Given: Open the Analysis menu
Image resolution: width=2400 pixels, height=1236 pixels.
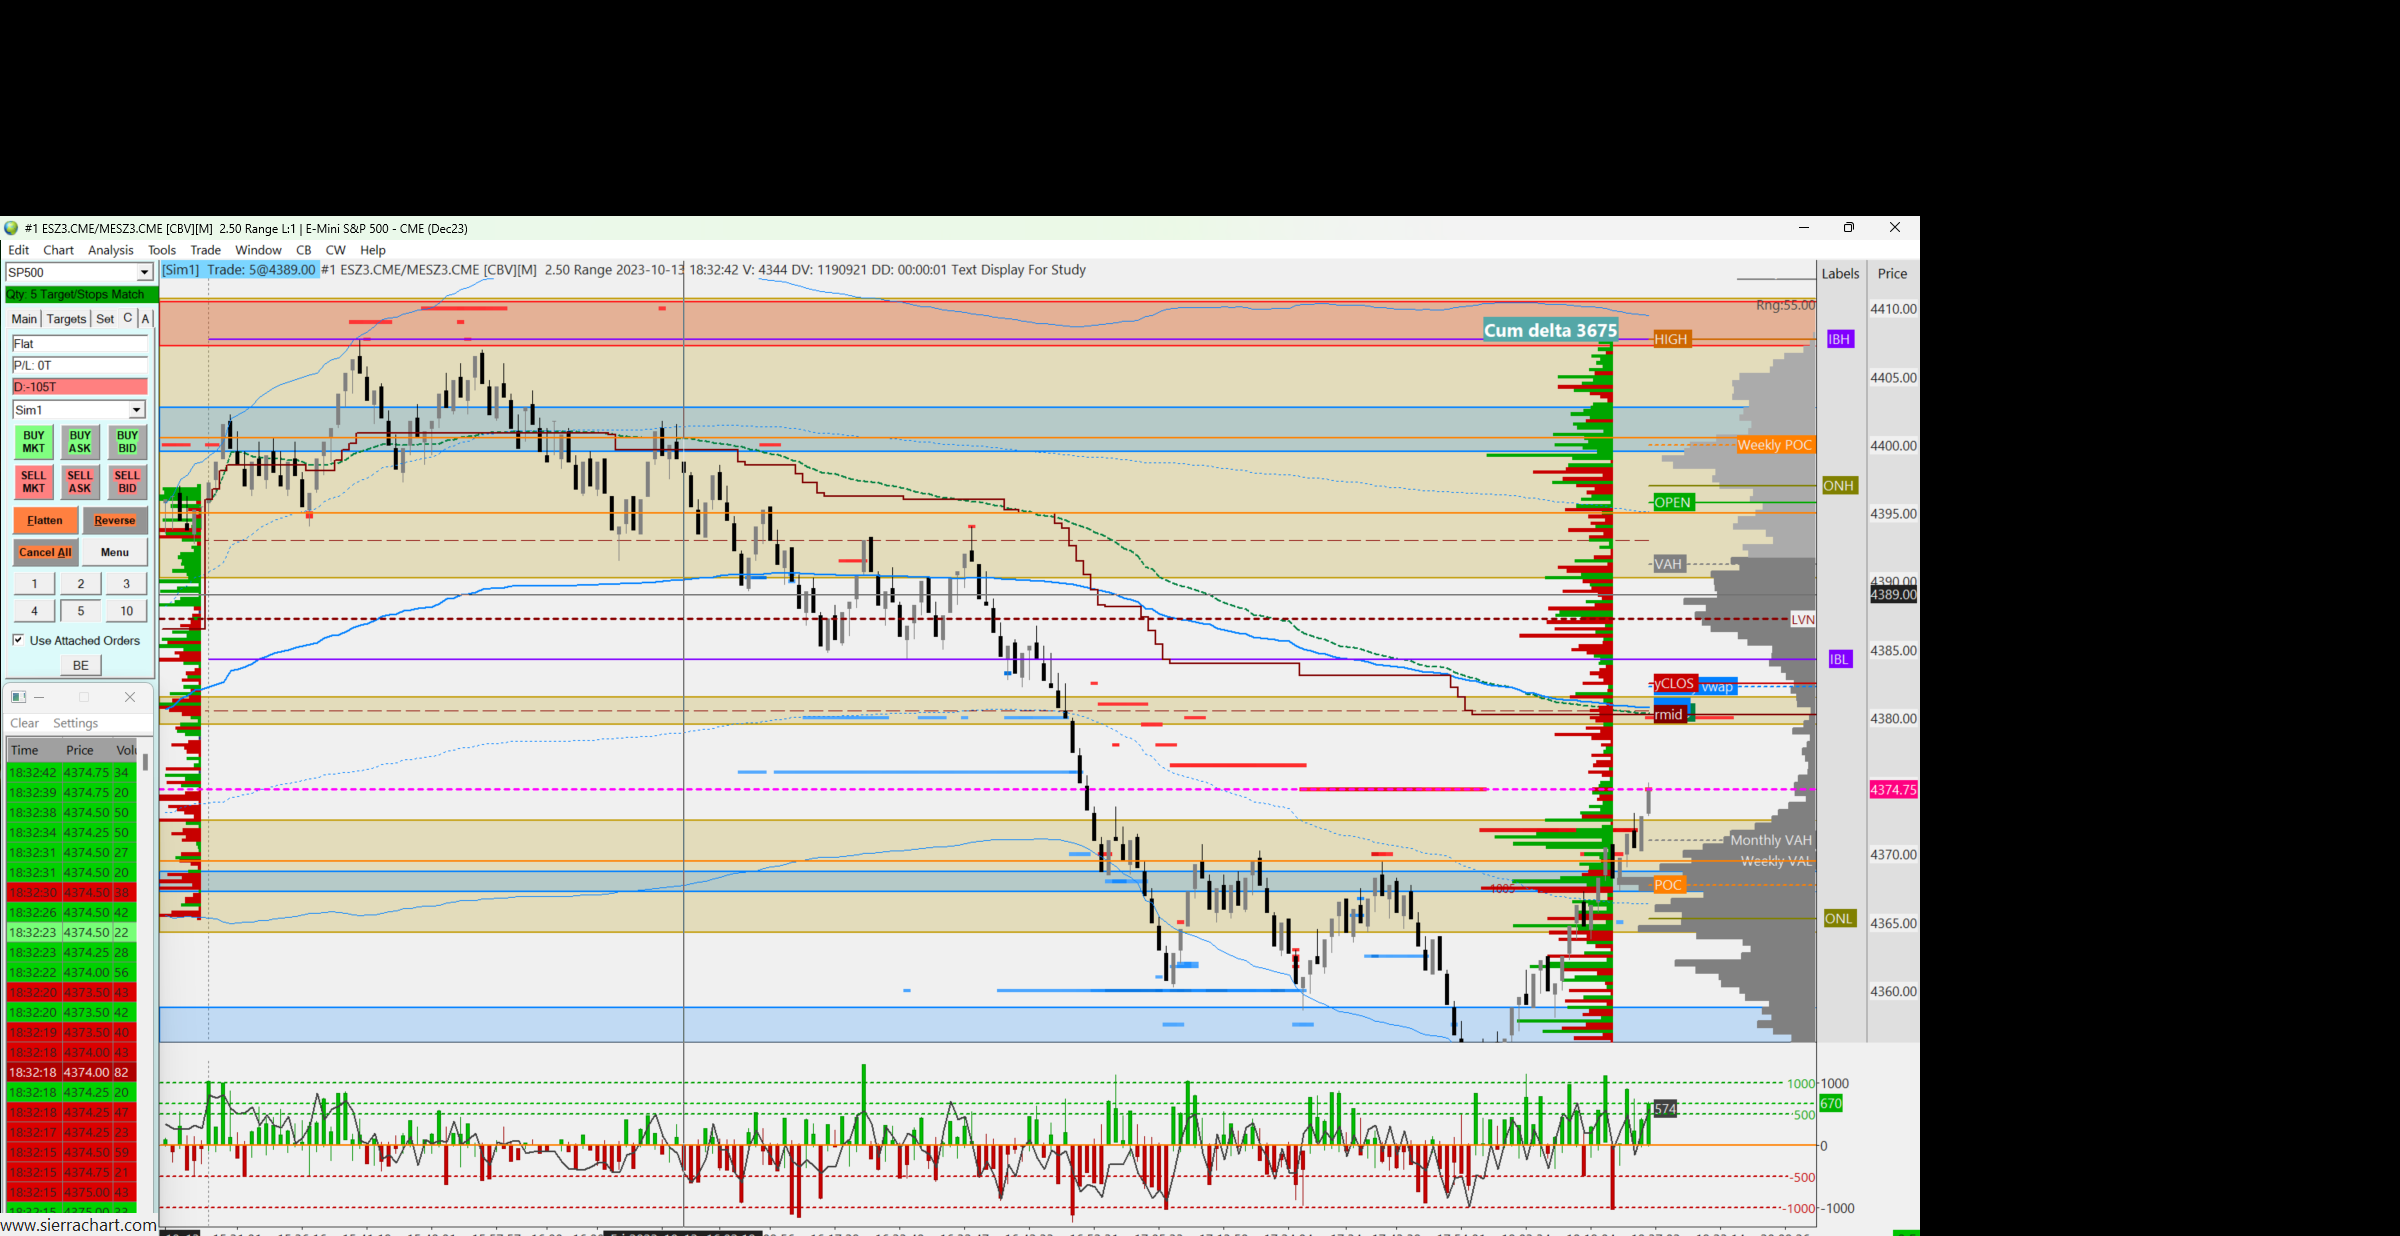Looking at the screenshot, I should [110, 250].
